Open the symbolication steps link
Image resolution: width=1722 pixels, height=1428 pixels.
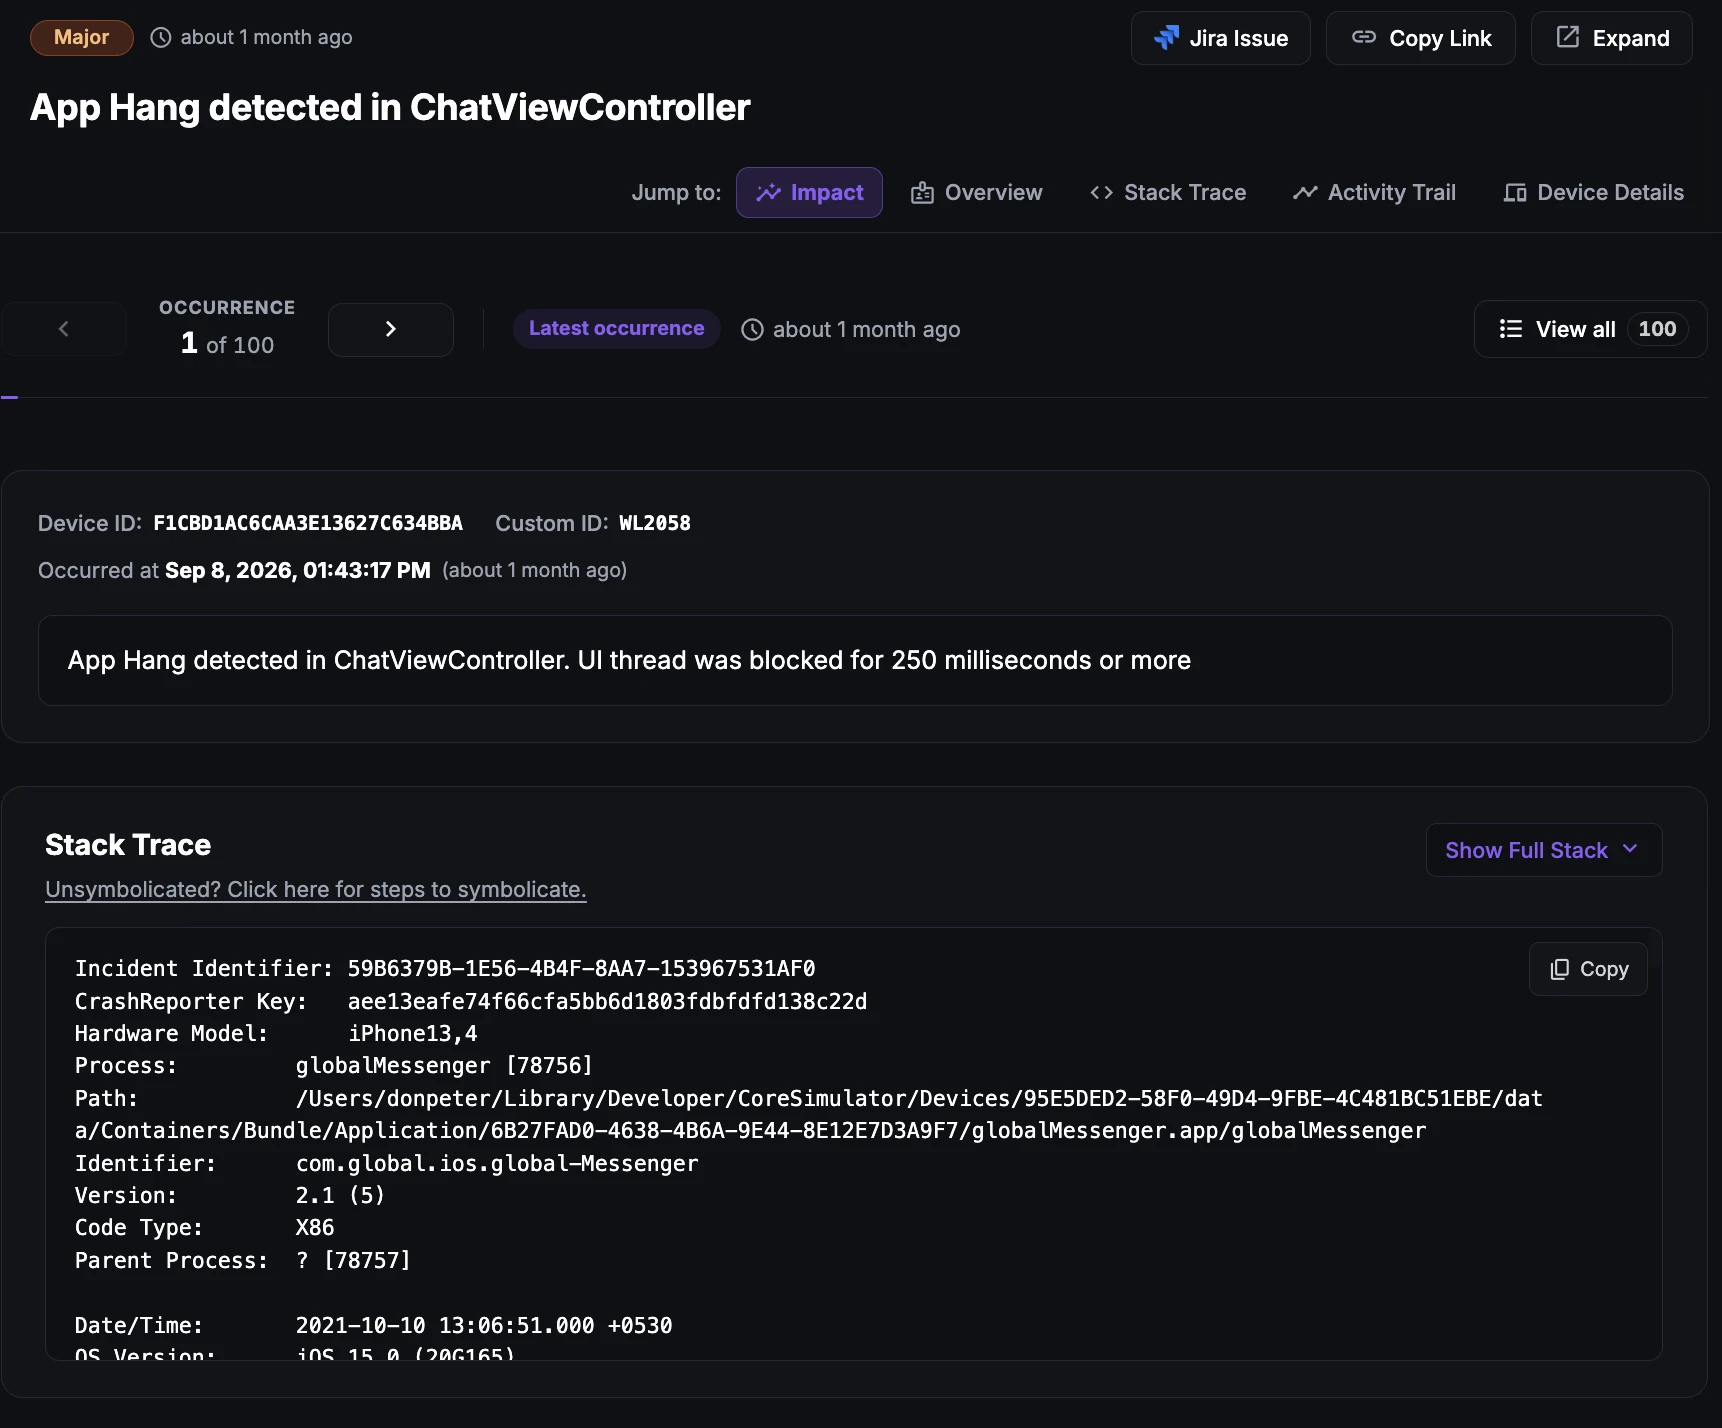pyautogui.click(x=315, y=889)
